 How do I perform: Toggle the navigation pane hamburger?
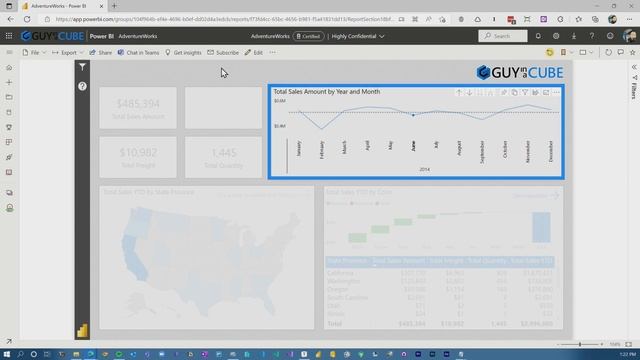click(x=9, y=53)
